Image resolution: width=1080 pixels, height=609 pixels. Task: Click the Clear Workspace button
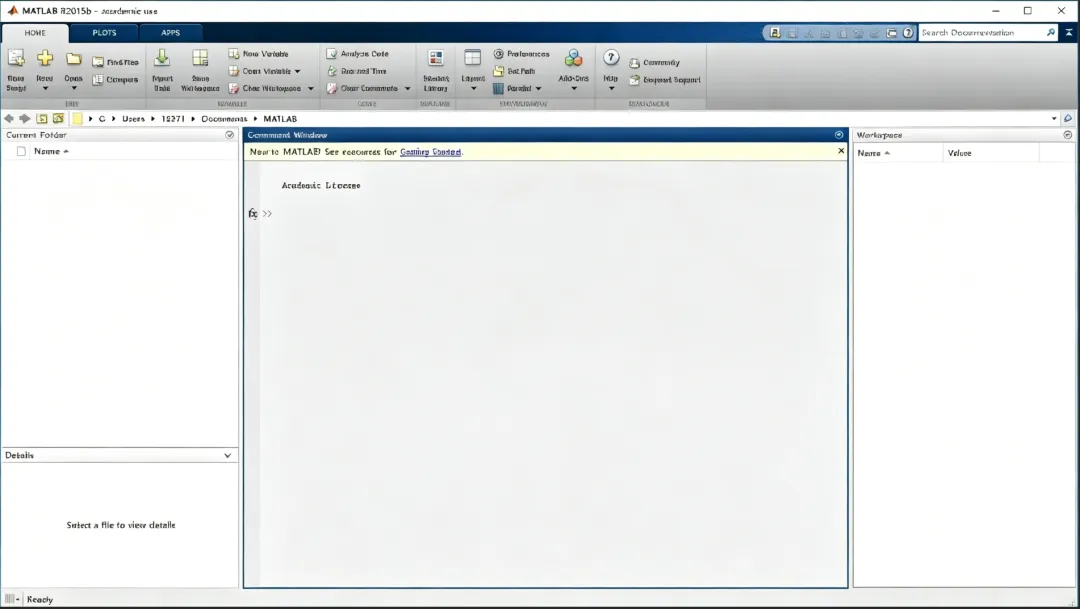(264, 88)
